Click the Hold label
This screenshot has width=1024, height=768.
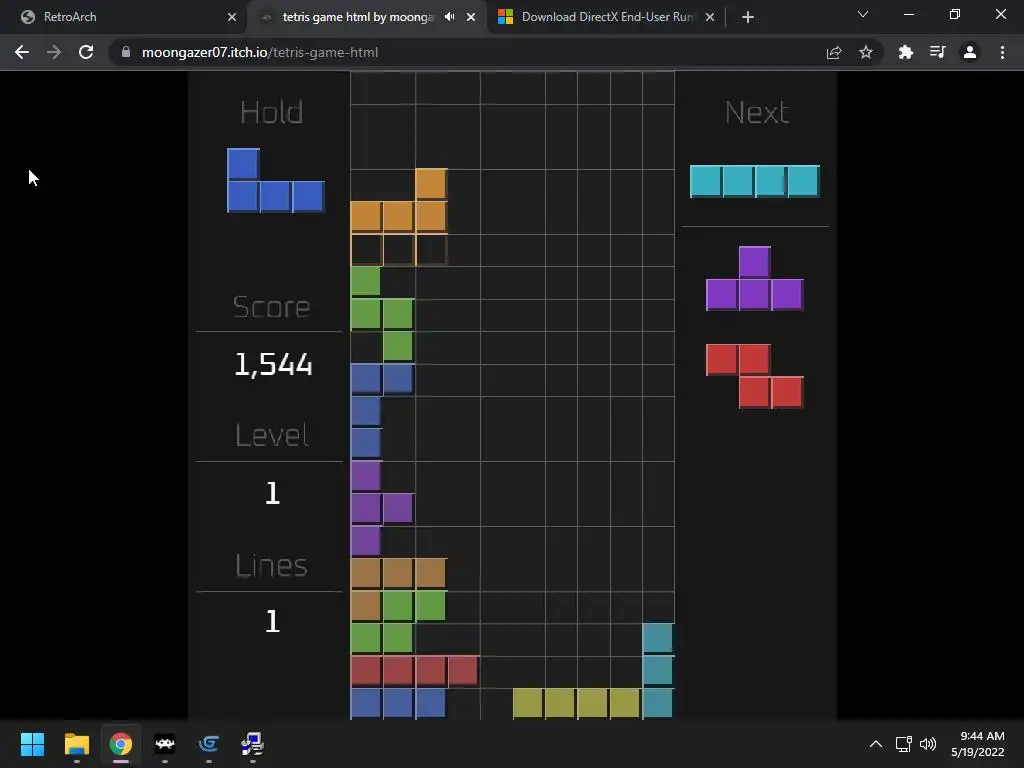coord(272,112)
